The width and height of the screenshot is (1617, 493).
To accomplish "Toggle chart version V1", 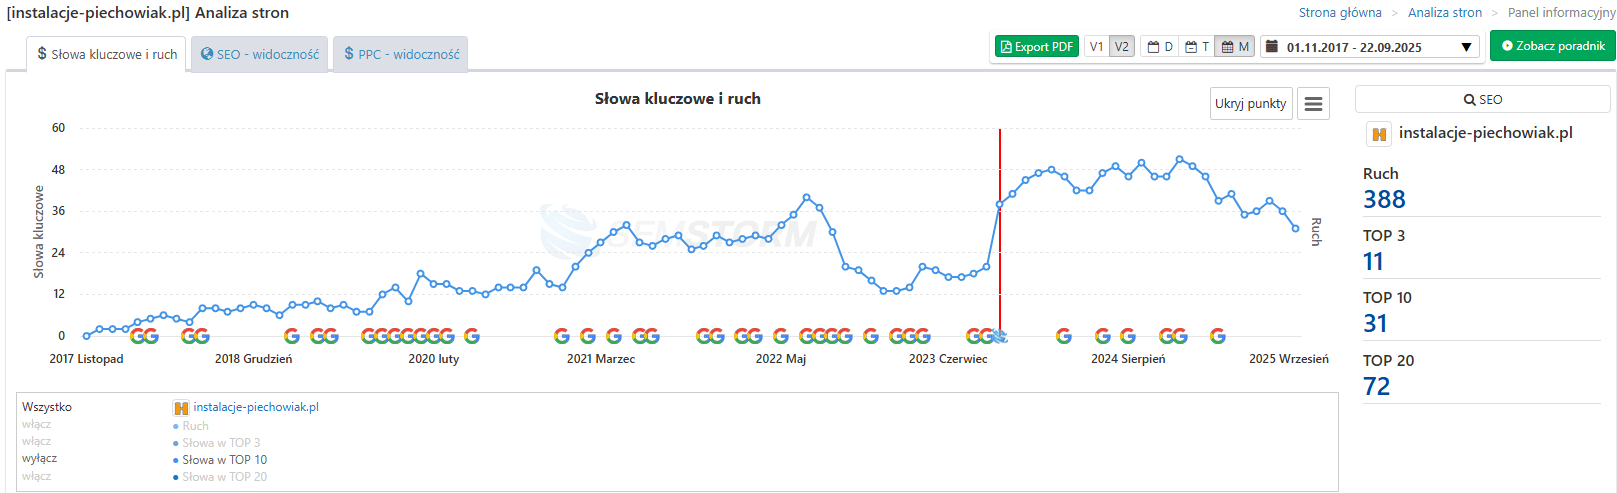I will click(x=1097, y=47).
